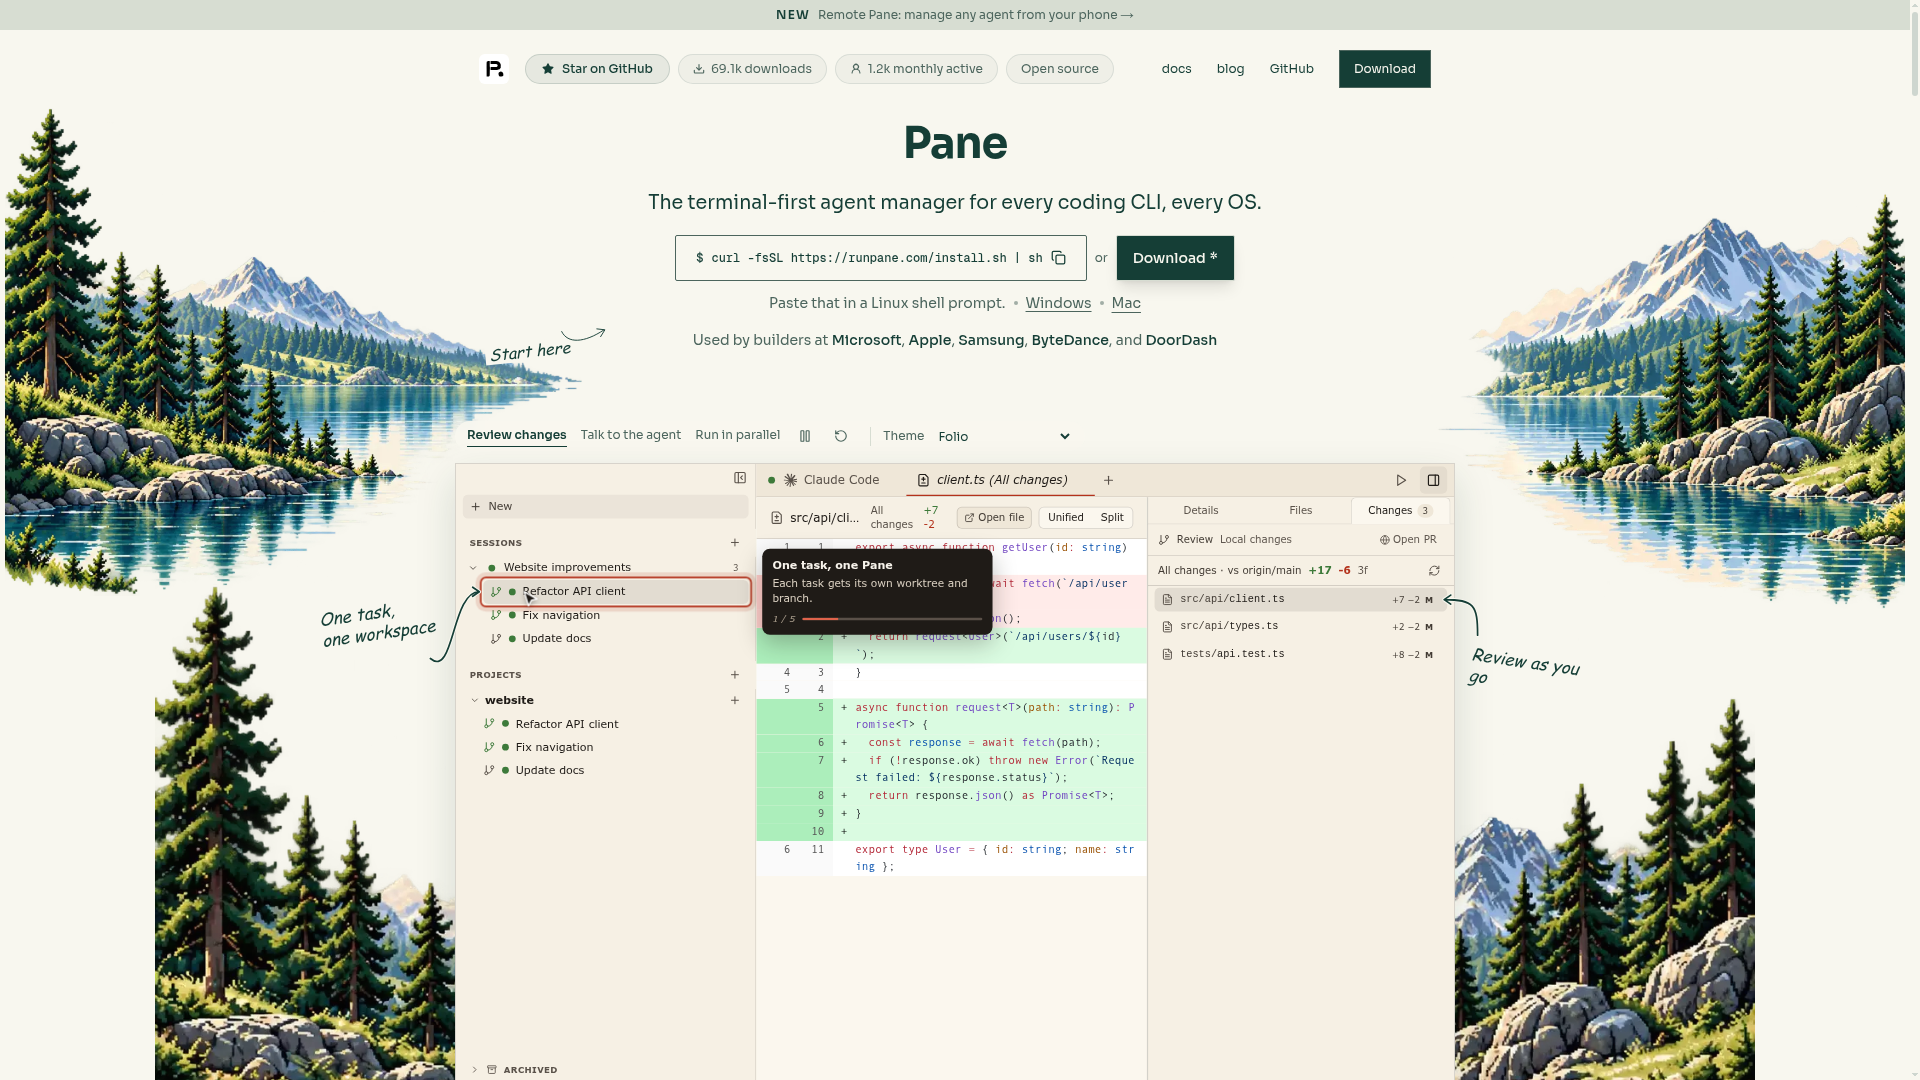The height and width of the screenshot is (1080, 1920).
Task: Switch install instructions to Windows
Action: pos(1058,303)
